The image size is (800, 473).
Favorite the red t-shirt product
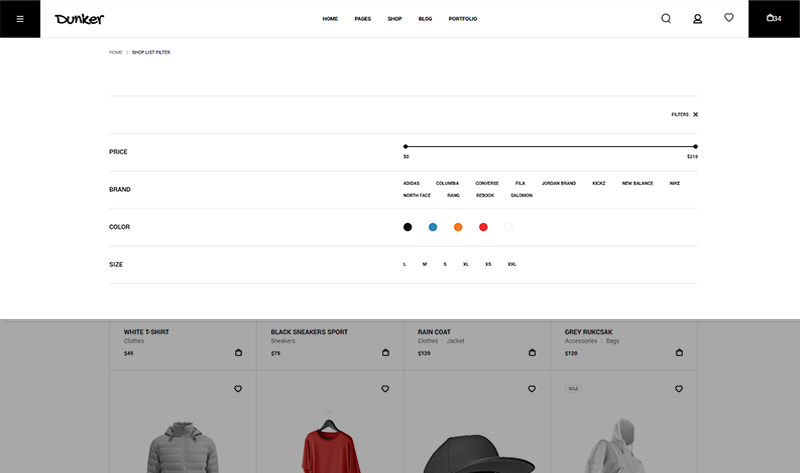[x=385, y=389]
